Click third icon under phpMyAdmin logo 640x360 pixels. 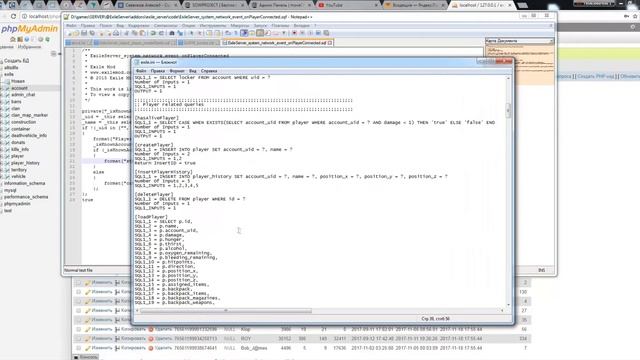click(x=27, y=39)
